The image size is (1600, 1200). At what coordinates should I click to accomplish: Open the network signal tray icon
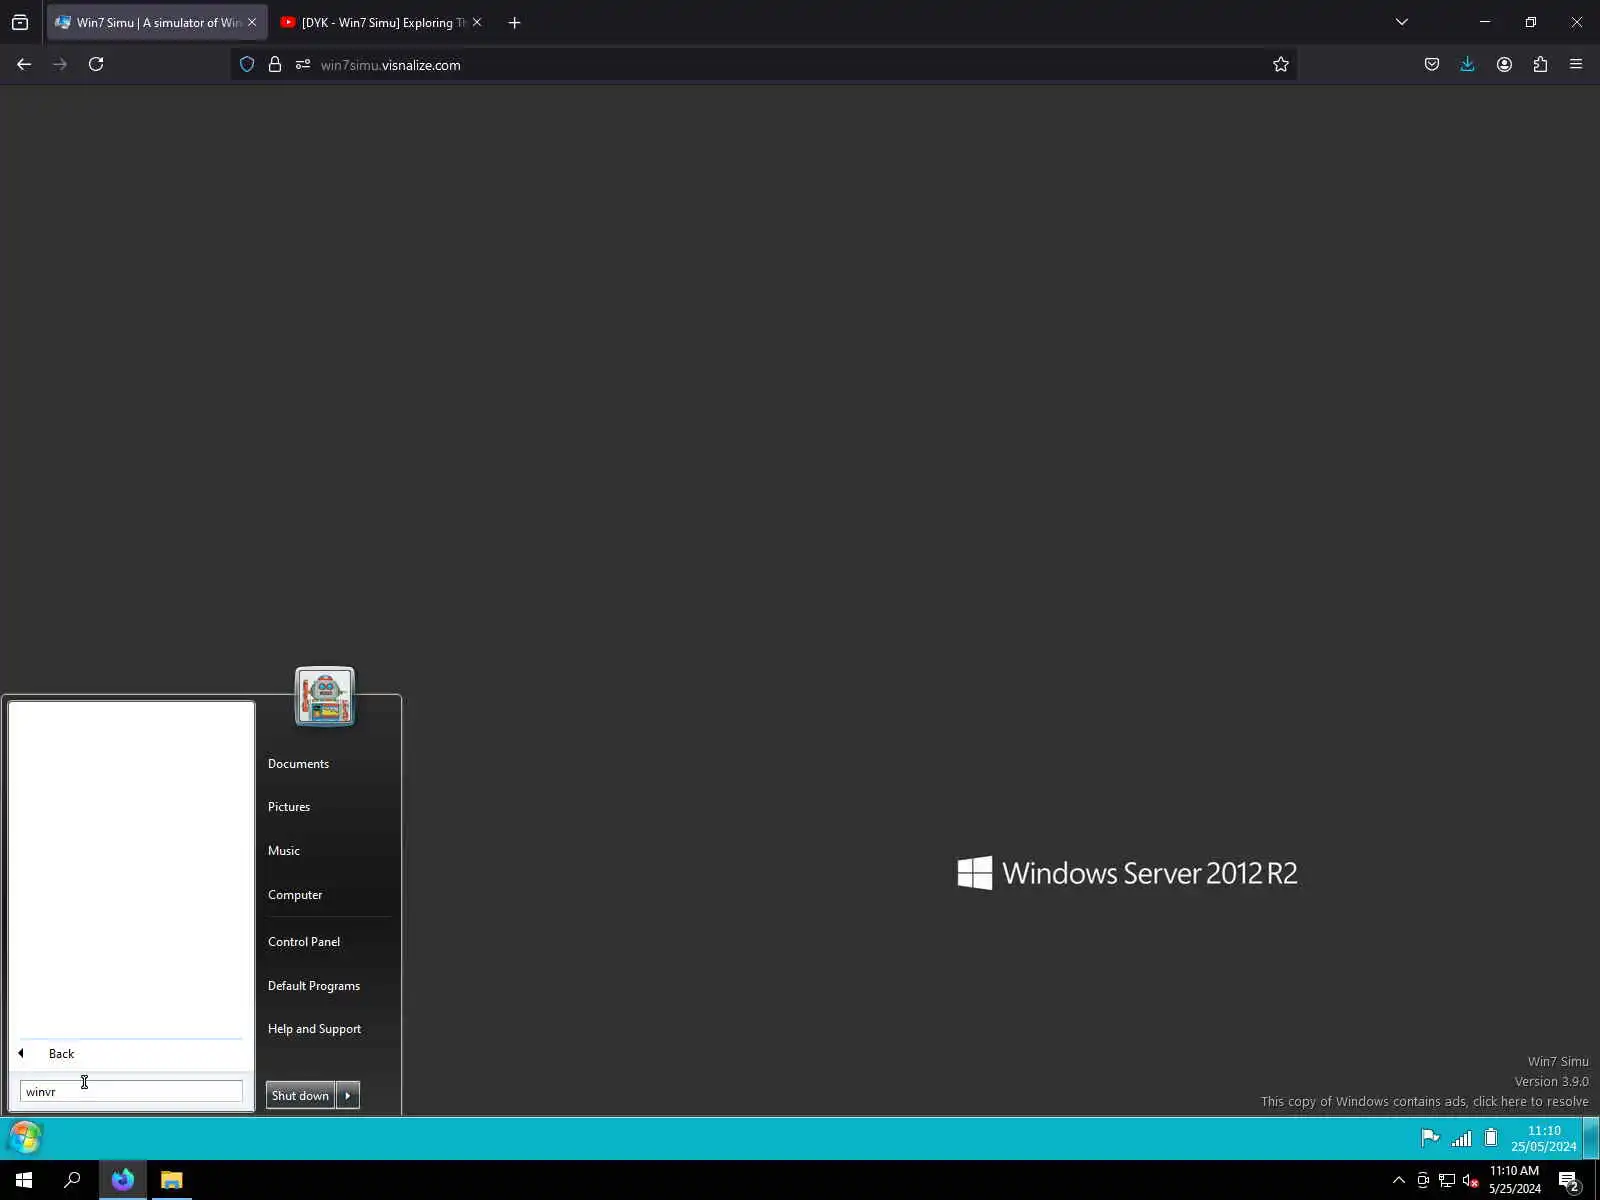1461,1138
